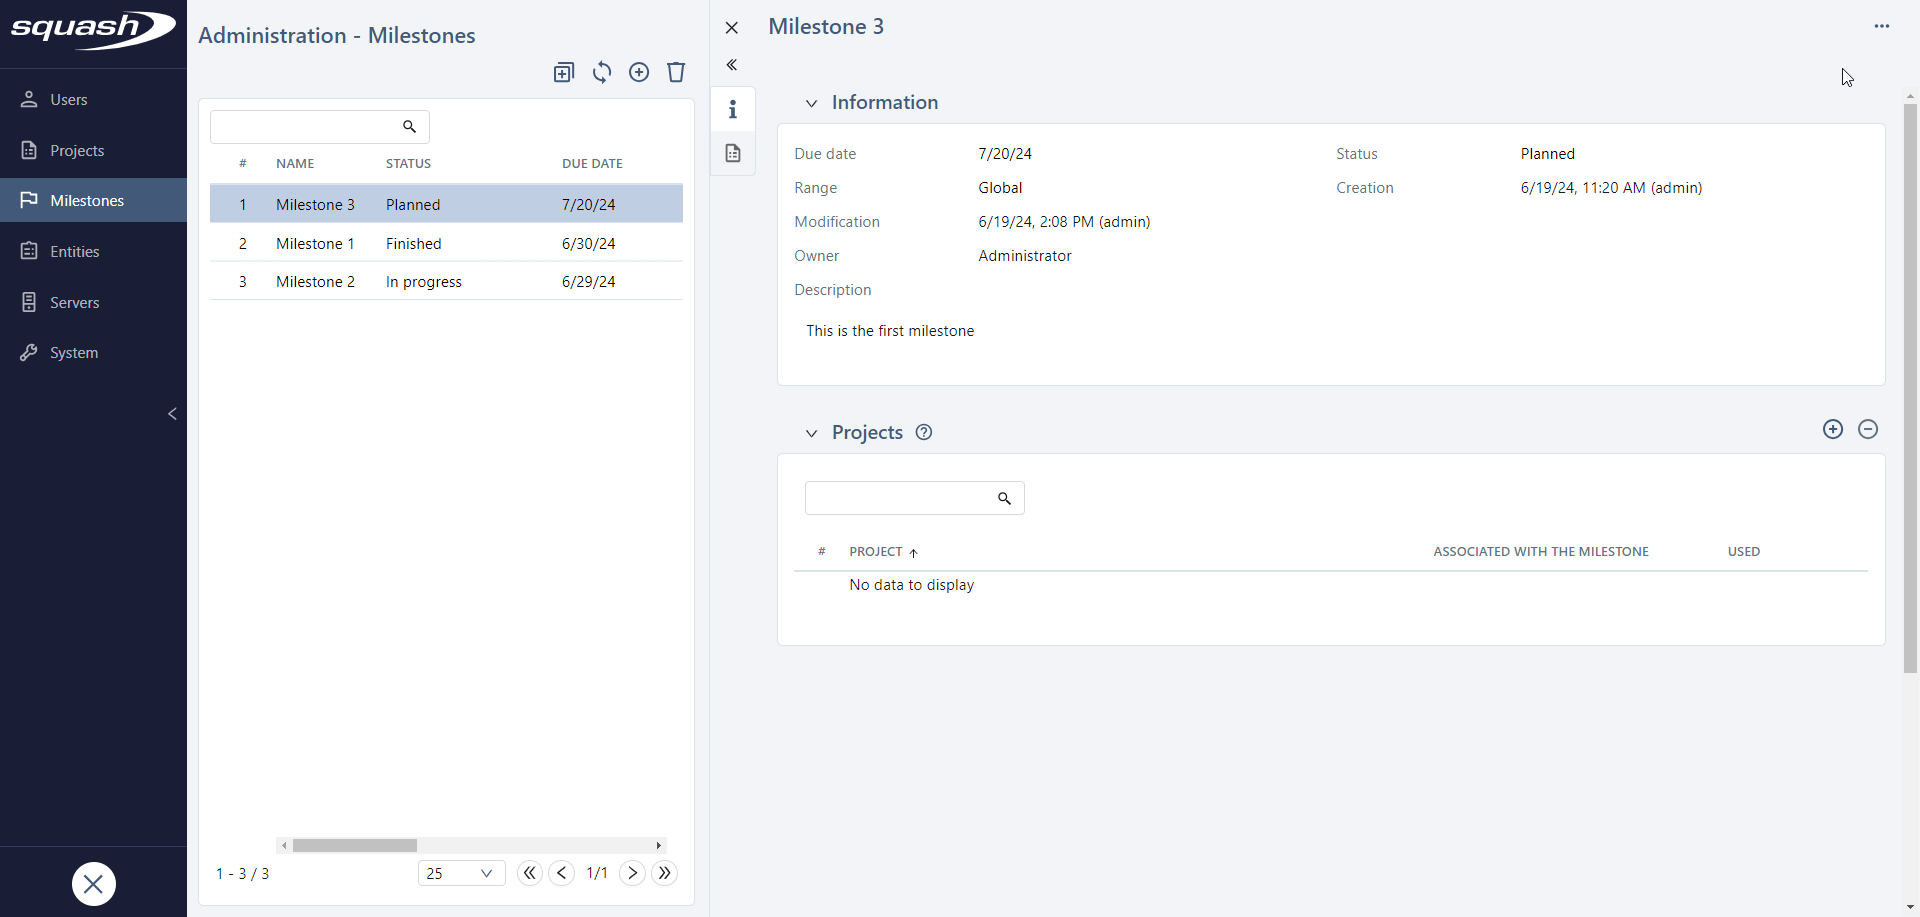Remove a project association from Milestone 3
Viewport: 1920px width, 917px height.
pos(1869,429)
